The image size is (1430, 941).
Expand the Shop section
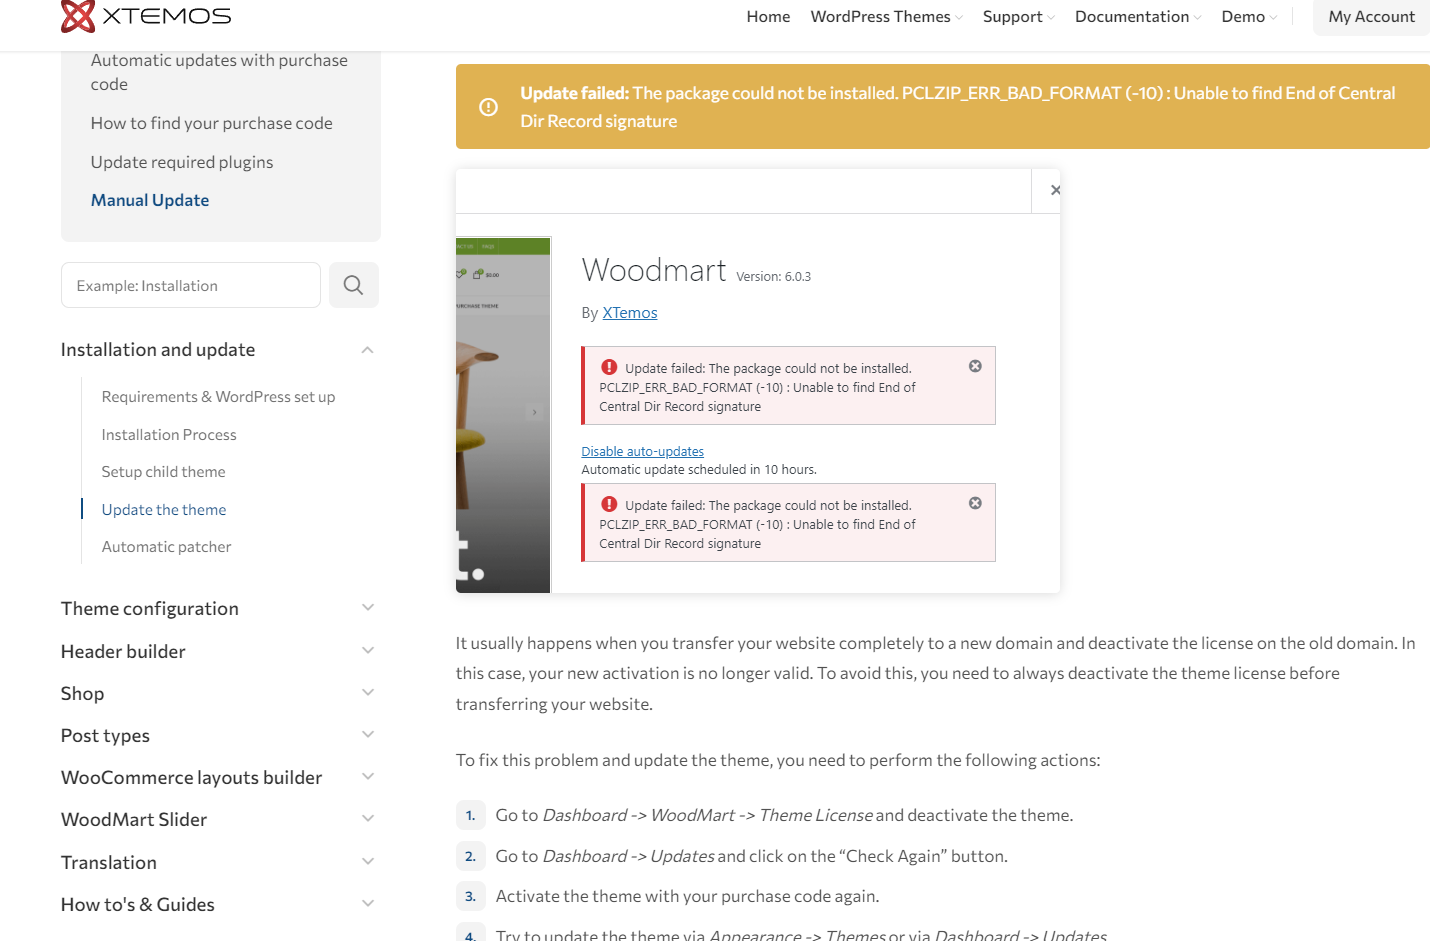(367, 693)
